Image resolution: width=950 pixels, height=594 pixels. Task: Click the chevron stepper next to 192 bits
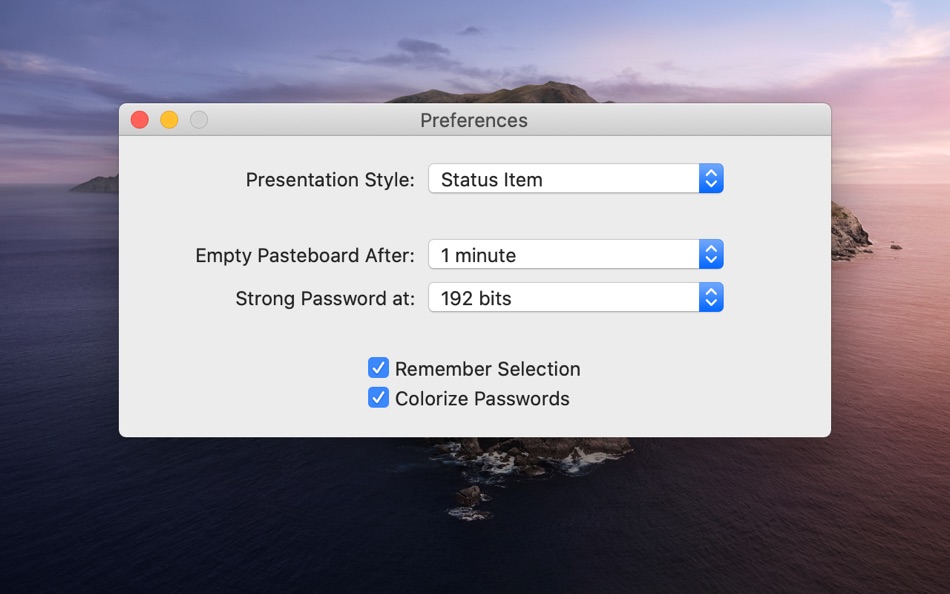711,297
